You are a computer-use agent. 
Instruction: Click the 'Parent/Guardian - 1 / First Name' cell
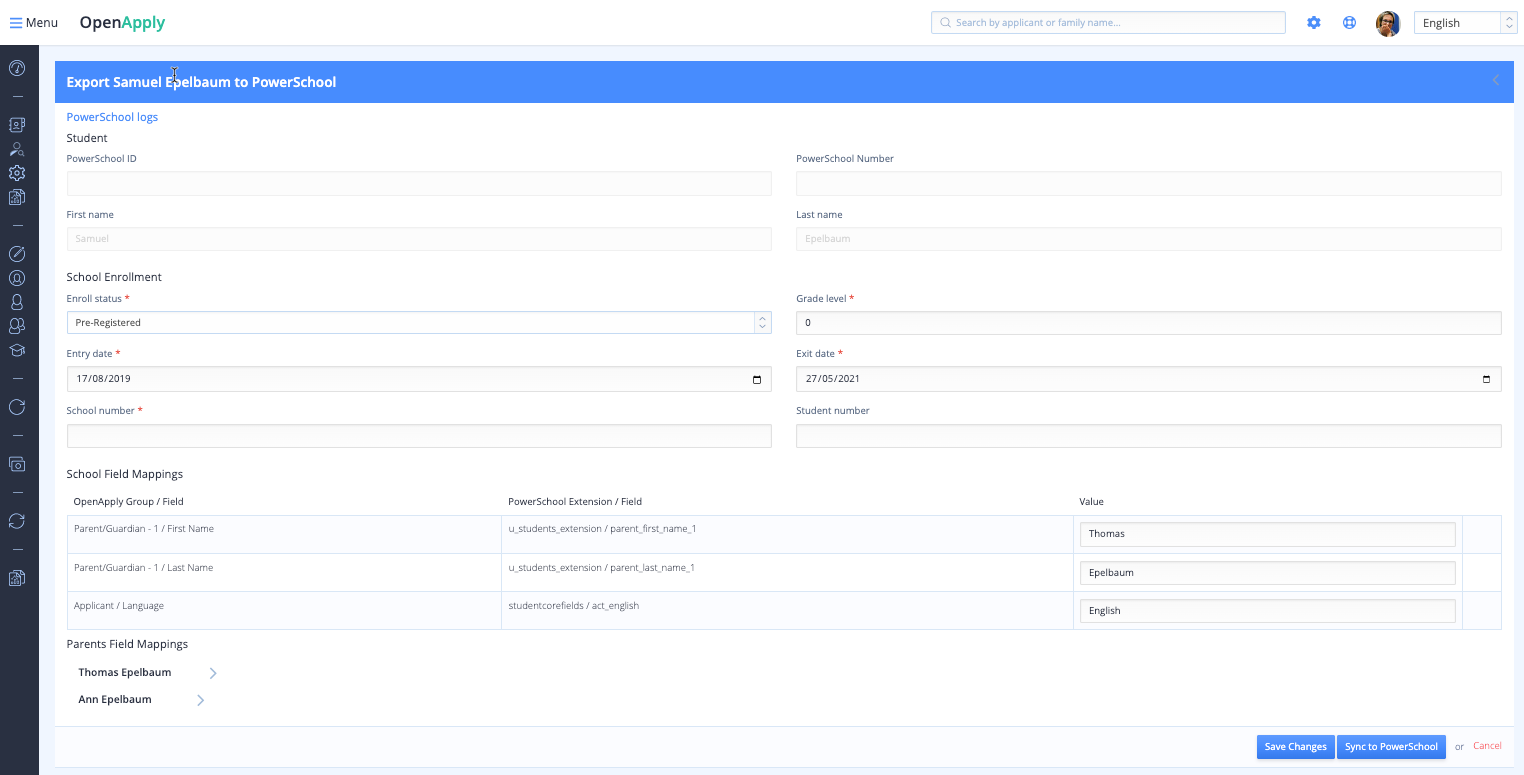click(x=284, y=535)
